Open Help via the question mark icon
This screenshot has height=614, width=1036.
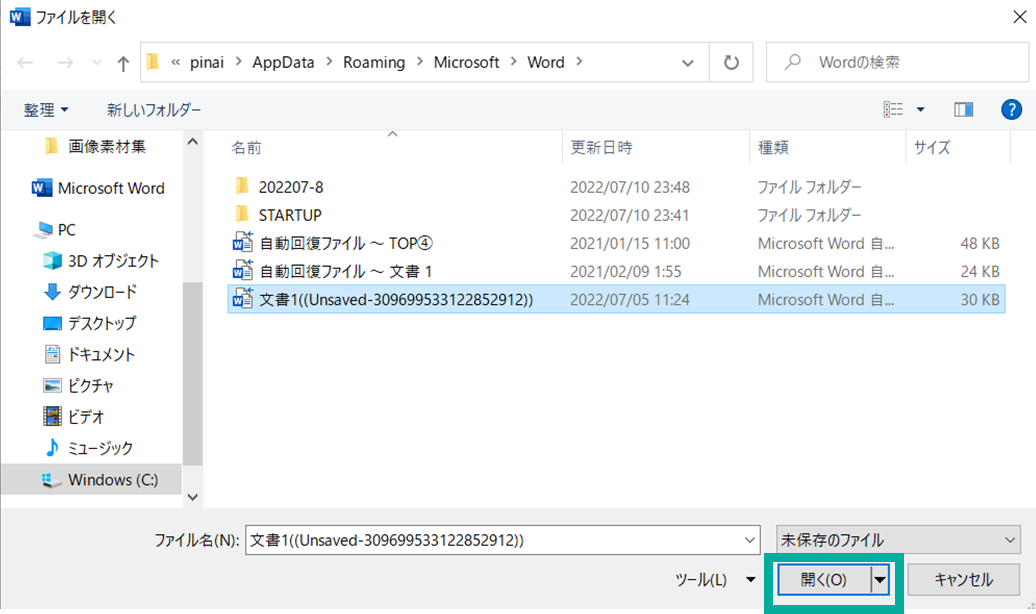1012,110
